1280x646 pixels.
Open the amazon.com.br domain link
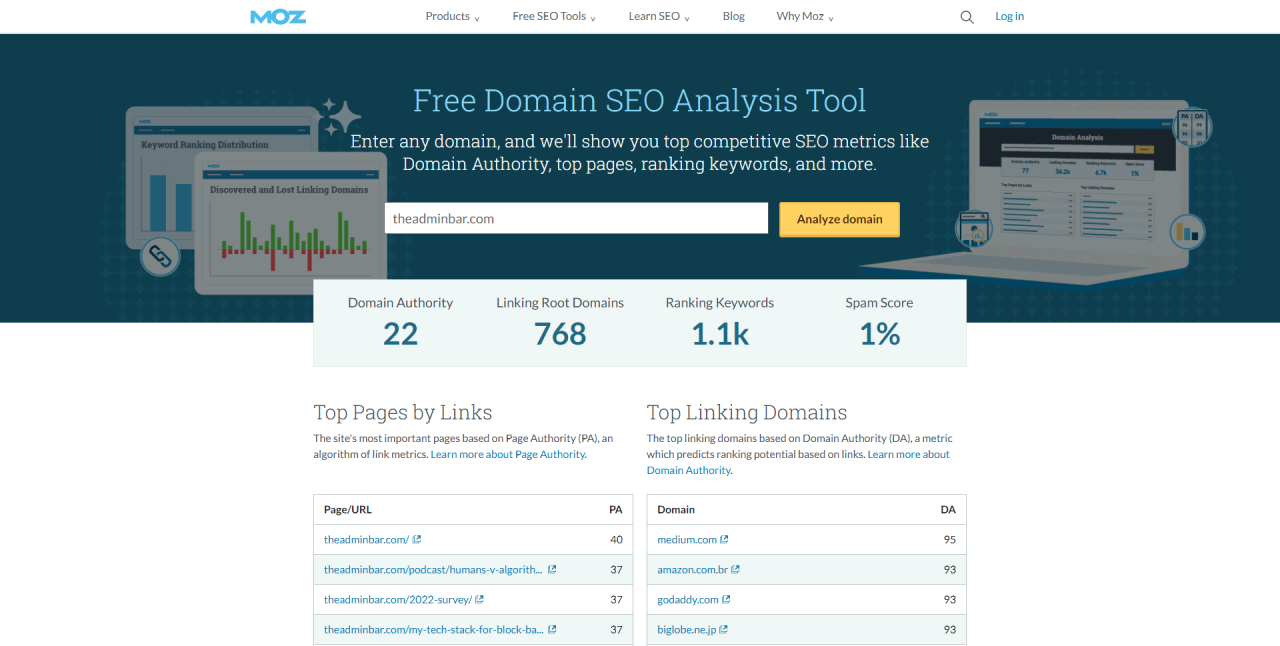[x=693, y=569]
